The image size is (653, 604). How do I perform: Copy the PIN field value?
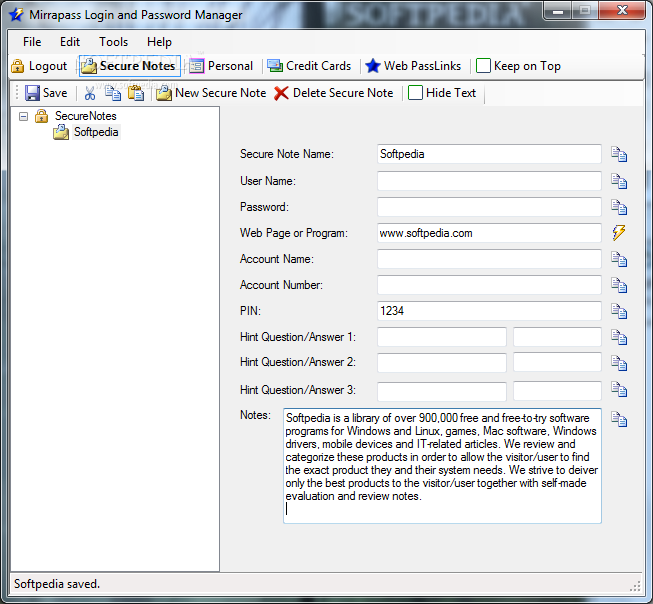(x=619, y=311)
